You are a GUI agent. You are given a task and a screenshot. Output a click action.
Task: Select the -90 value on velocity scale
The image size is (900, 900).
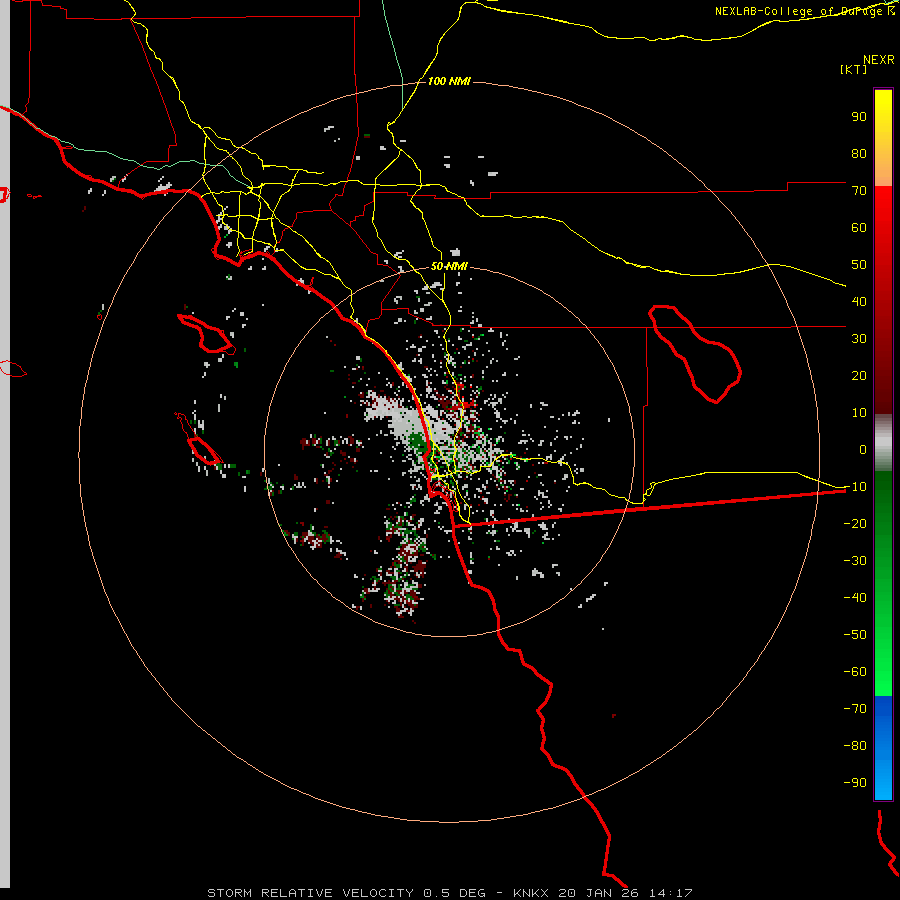[x=855, y=783]
